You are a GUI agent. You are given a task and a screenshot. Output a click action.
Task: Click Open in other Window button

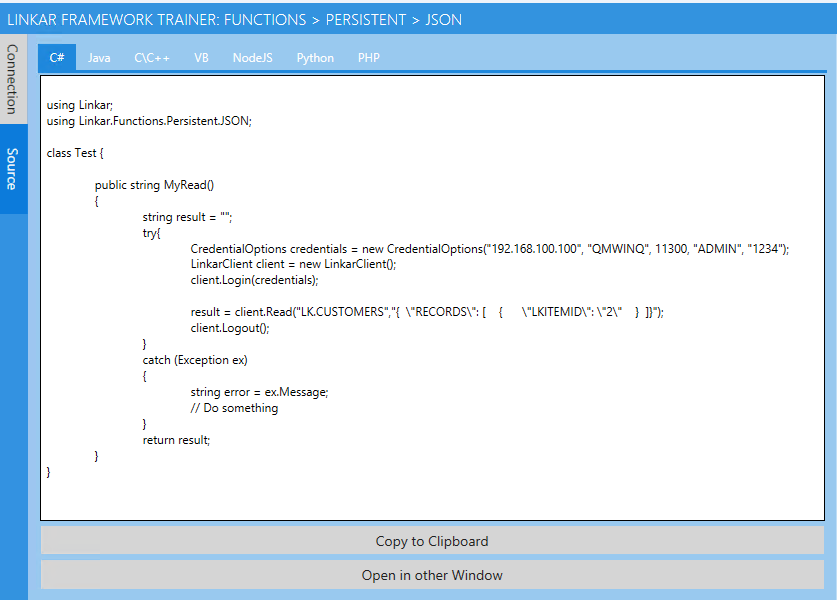click(x=432, y=575)
